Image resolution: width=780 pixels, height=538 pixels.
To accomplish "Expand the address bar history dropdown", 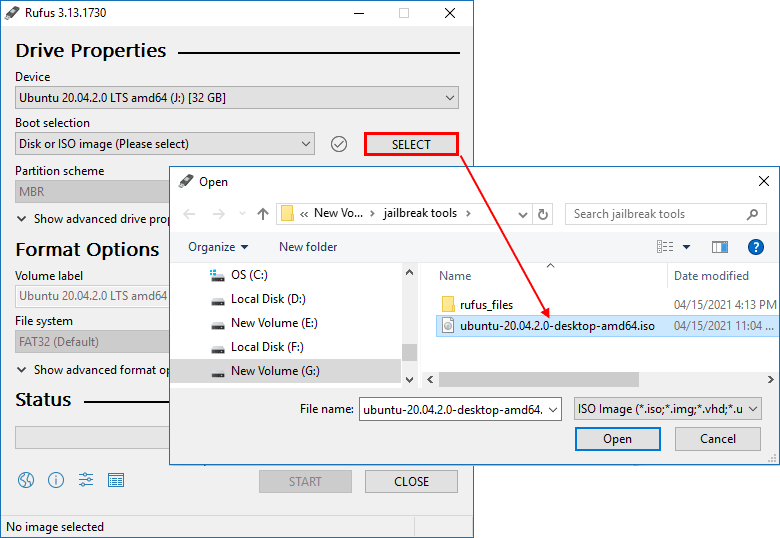I will (522, 214).
